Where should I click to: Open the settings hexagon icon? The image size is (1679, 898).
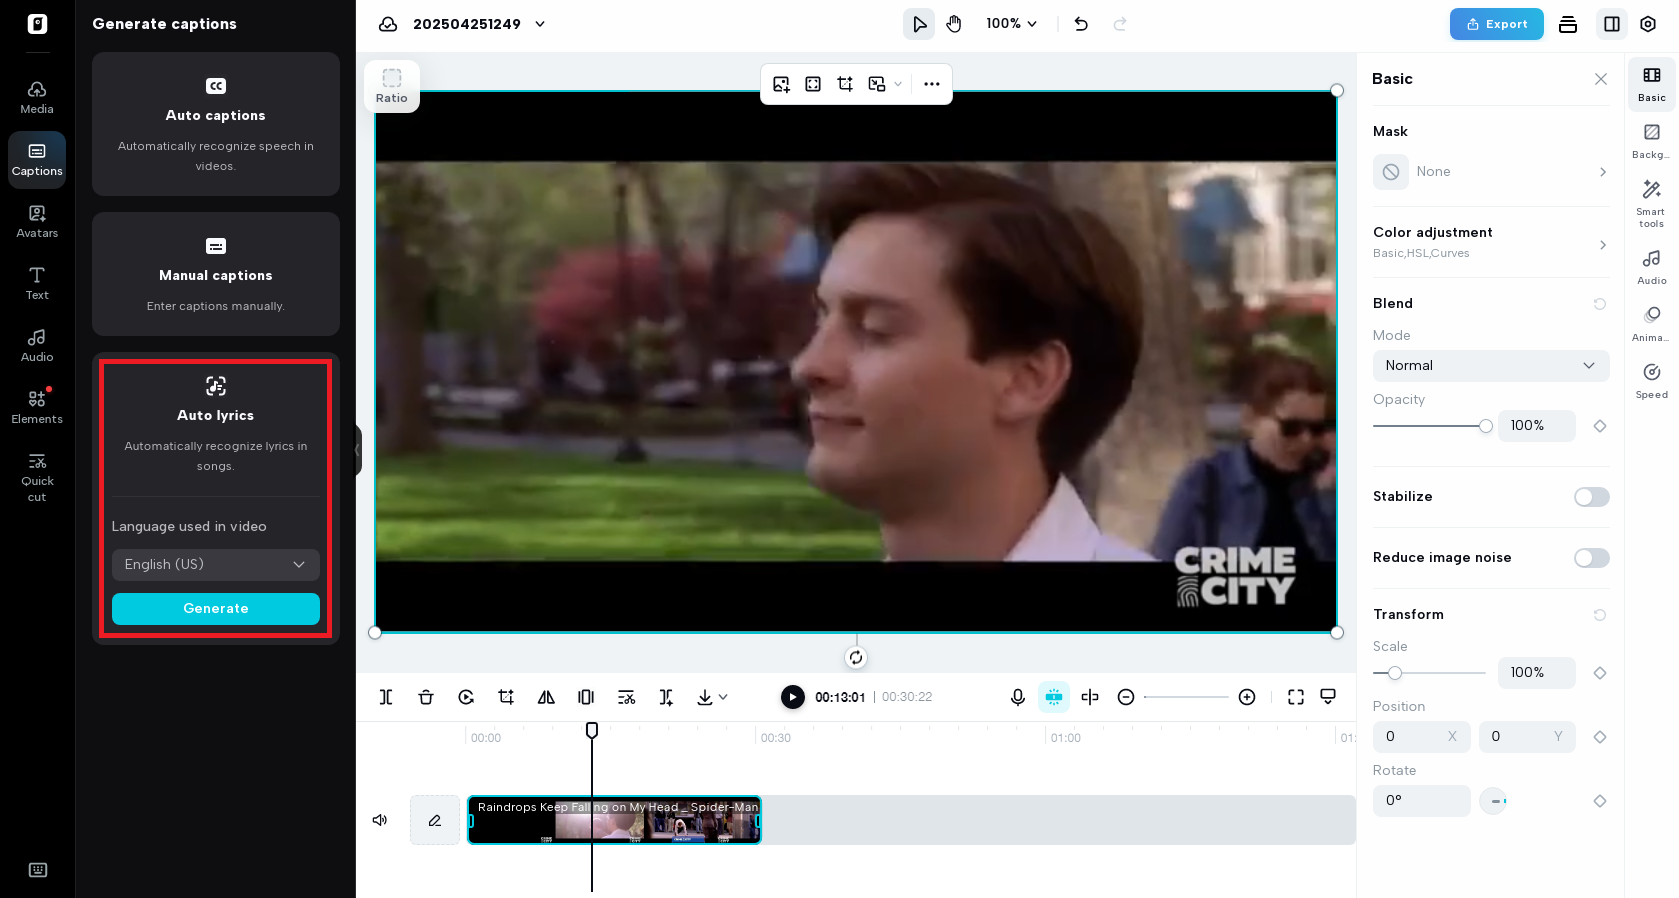tap(1648, 24)
